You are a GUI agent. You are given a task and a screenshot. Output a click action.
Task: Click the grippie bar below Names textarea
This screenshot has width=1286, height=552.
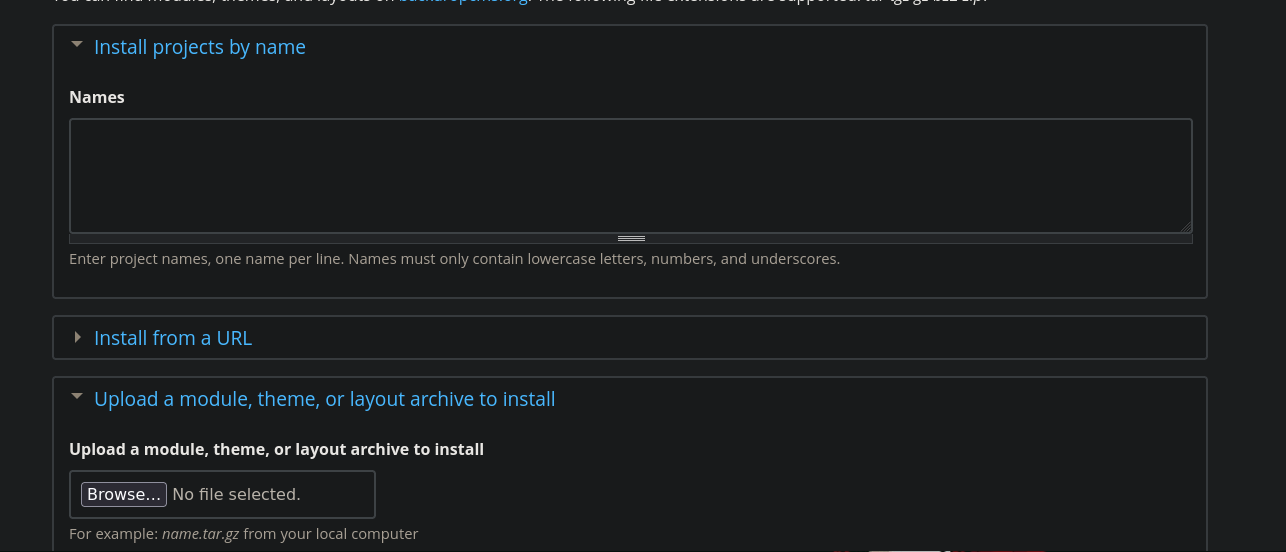coord(631,239)
